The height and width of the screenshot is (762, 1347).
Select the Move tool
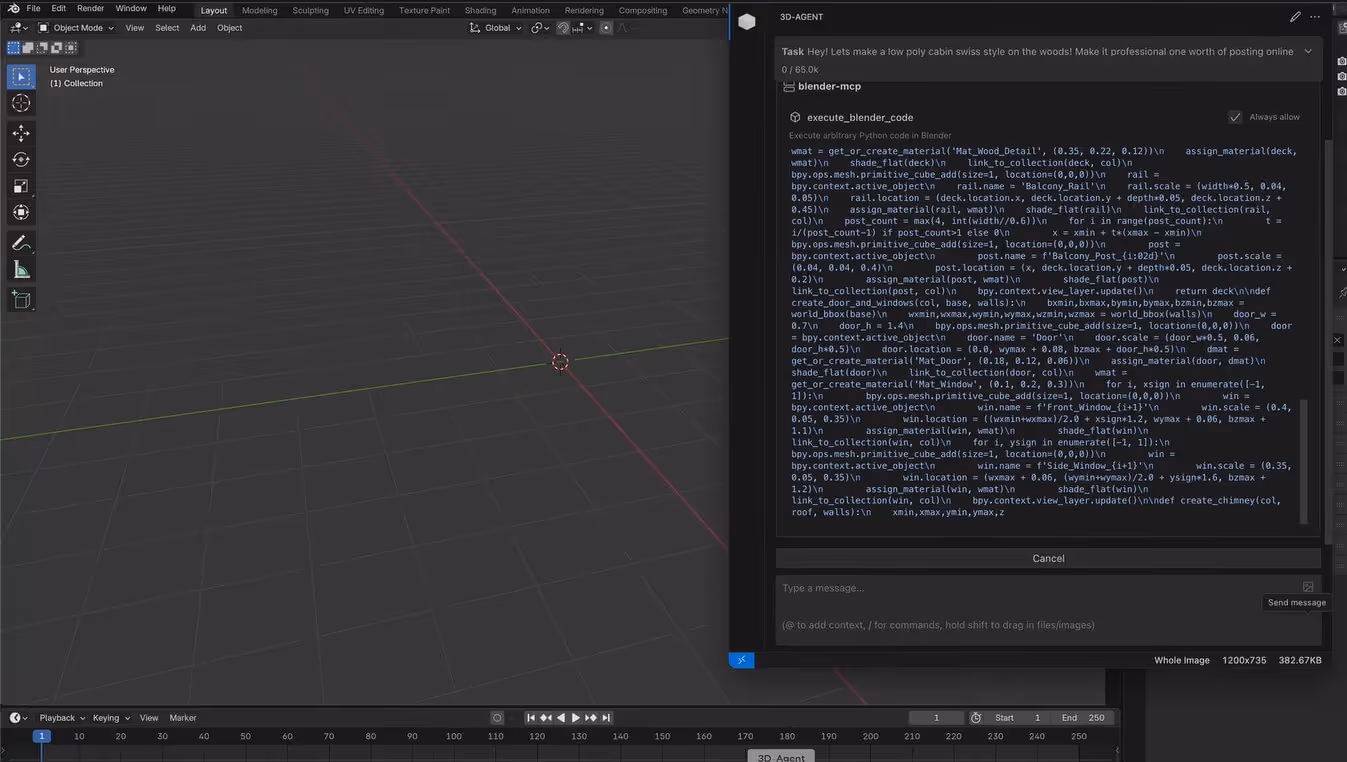(20, 132)
